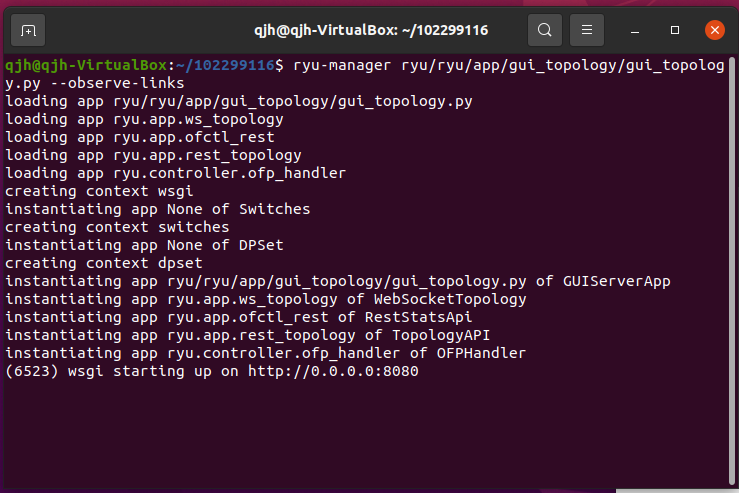Open the hamburger menu
Viewport: 739px width, 493px height.
click(588, 30)
